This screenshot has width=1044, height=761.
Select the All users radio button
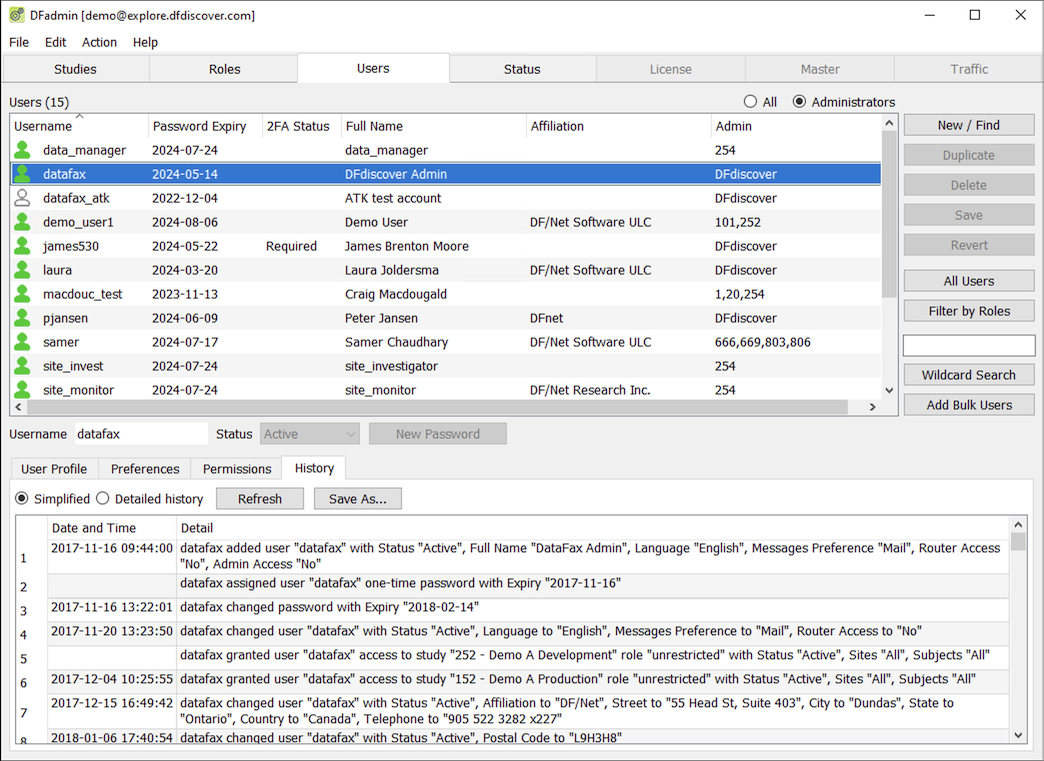pyautogui.click(x=750, y=102)
